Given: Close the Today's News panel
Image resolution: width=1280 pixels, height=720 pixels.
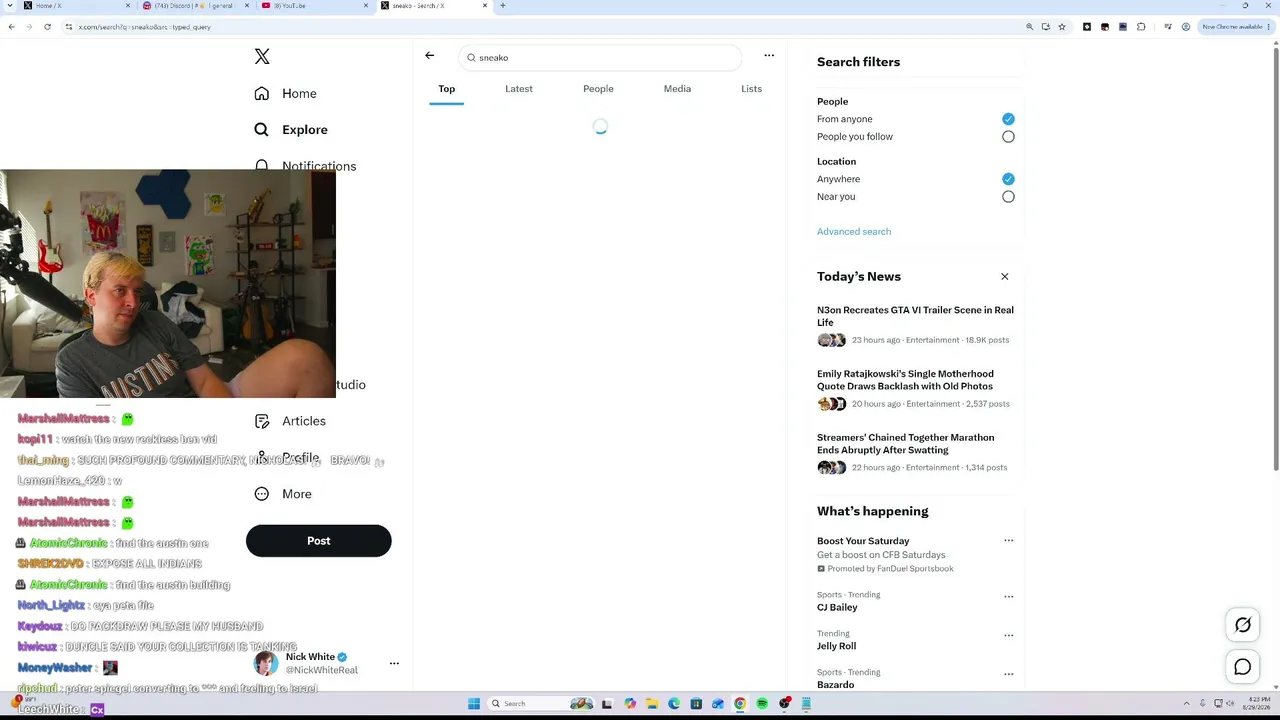Looking at the screenshot, I should (x=1005, y=277).
